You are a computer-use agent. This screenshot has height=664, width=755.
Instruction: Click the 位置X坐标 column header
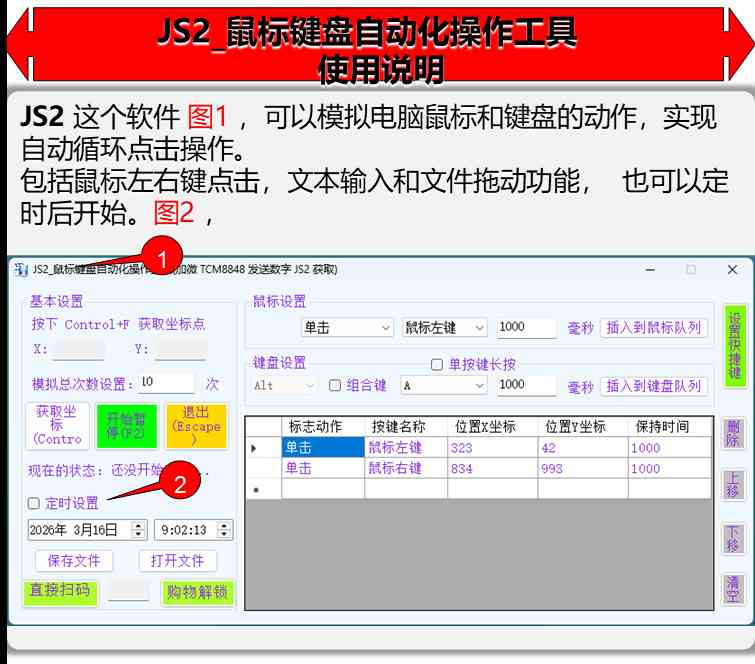493,427
